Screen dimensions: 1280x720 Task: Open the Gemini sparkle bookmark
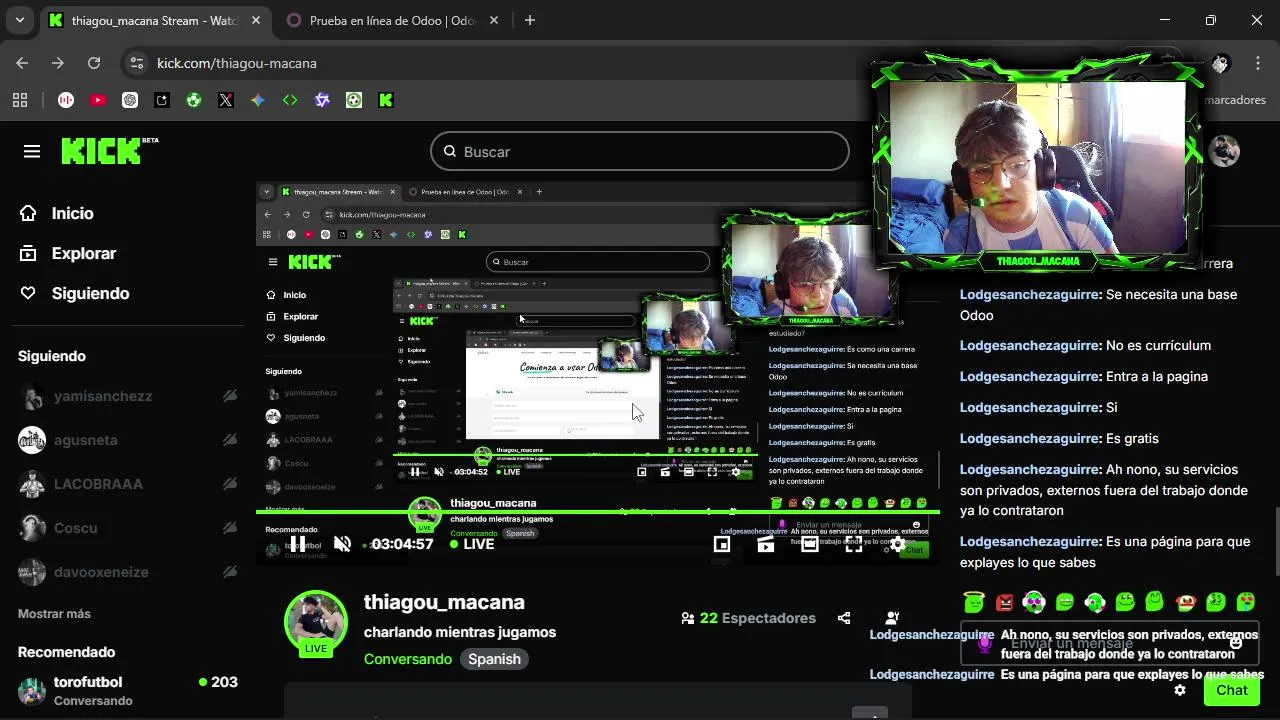pos(258,100)
